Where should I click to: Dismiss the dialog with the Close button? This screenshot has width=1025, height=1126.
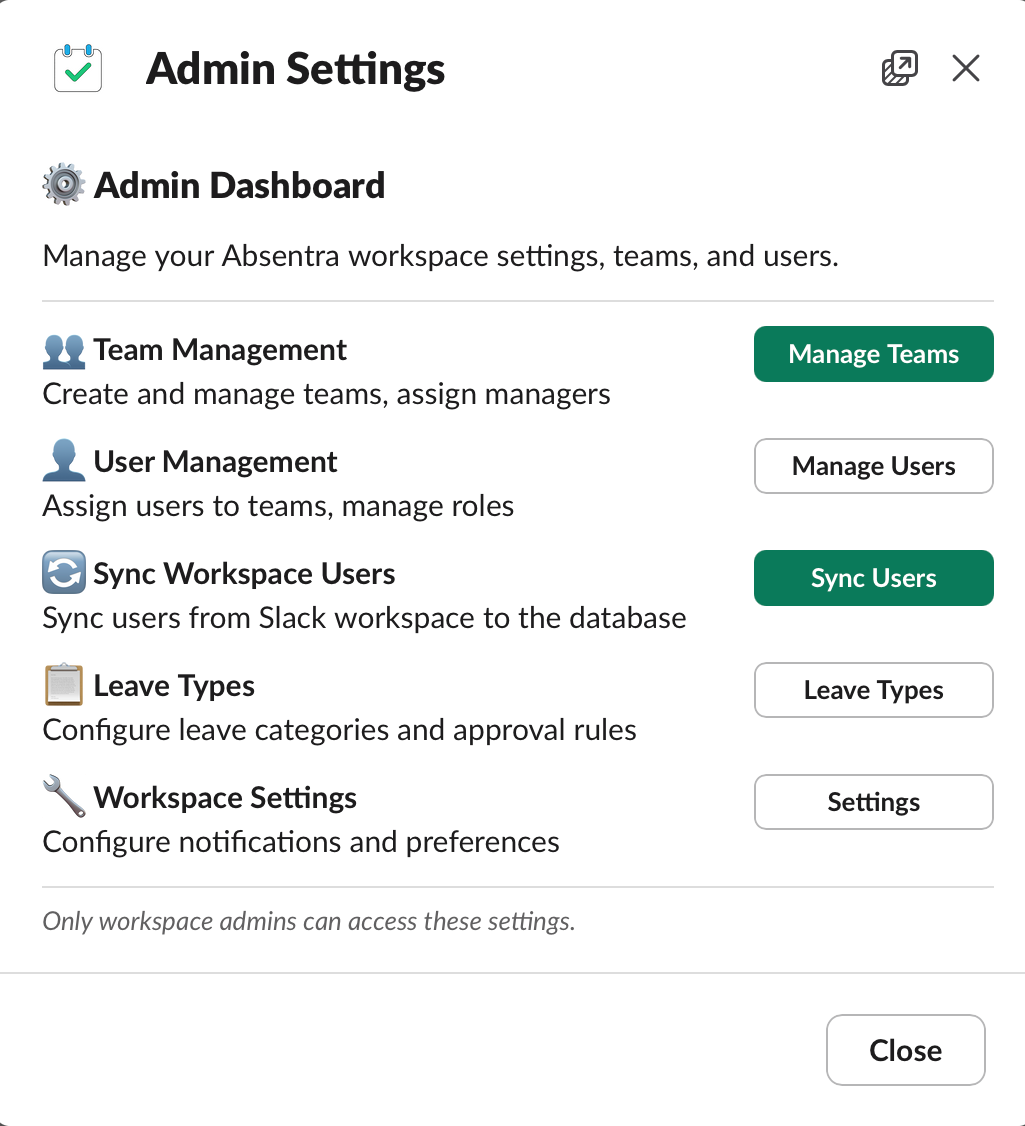coord(905,1050)
